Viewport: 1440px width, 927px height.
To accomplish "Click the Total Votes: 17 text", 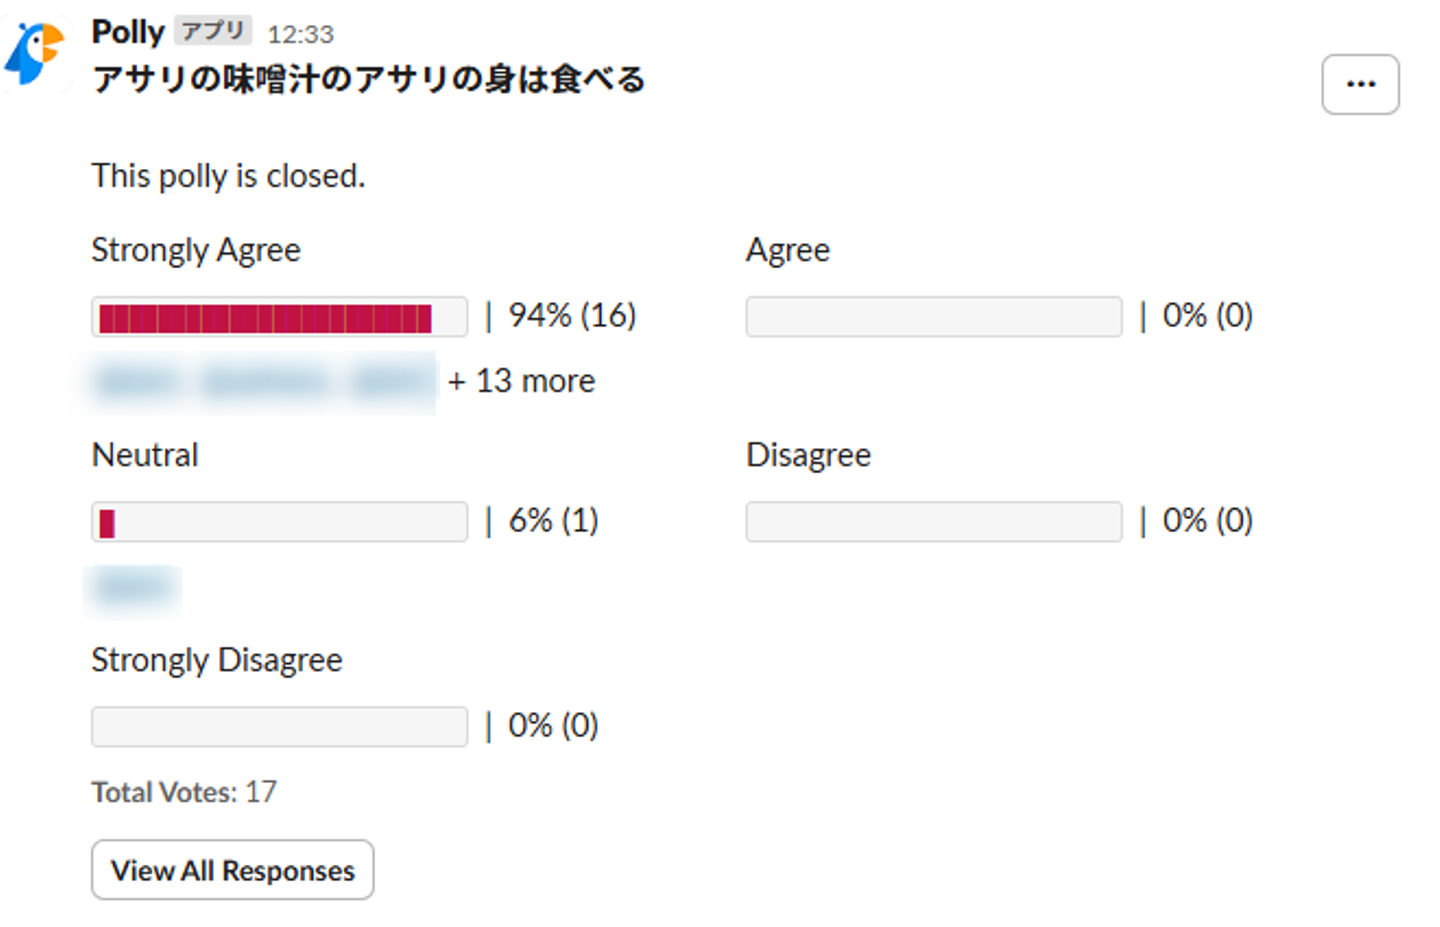I will 184,792.
